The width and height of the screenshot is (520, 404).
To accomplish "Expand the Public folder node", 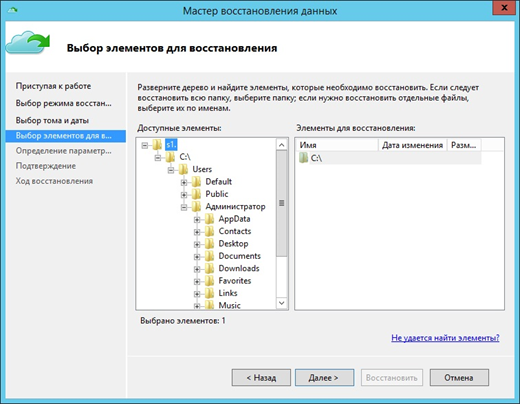I will 184,195.
